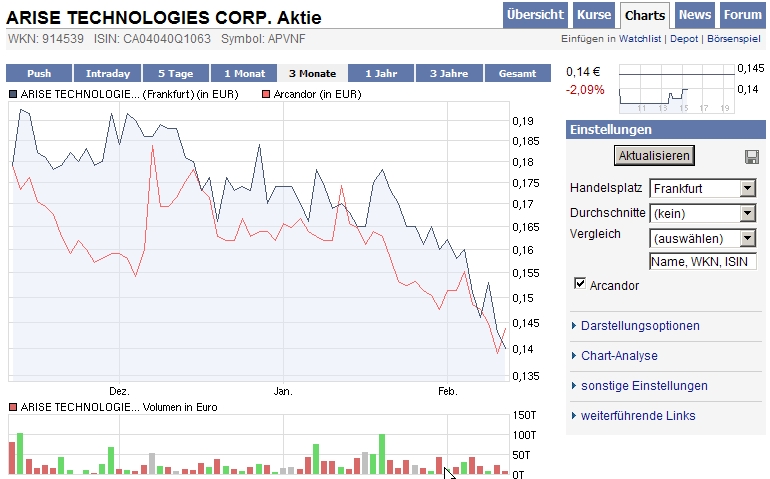This screenshot has width=770, height=479.
Task: Click the ARISE TECHNOLOGIES dark legend square
Action: click(x=13, y=94)
